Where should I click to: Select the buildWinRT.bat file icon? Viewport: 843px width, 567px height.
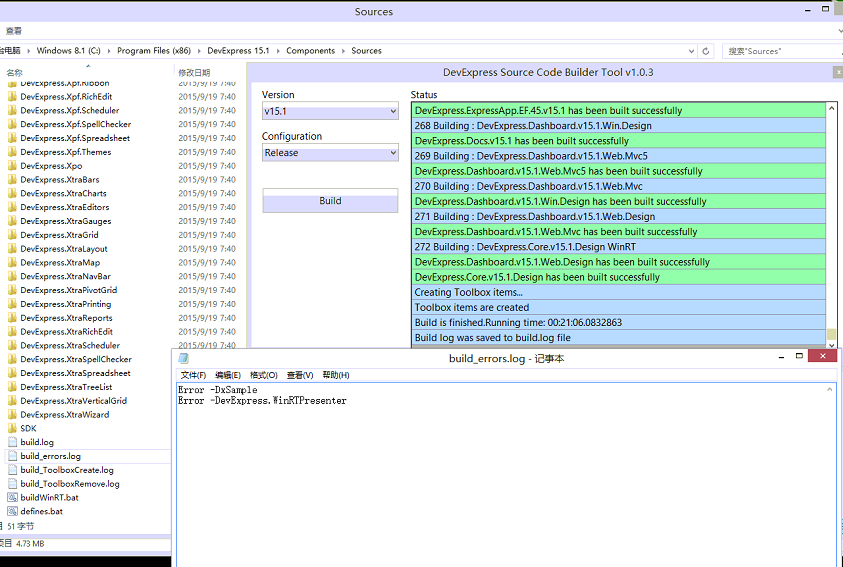(12, 498)
